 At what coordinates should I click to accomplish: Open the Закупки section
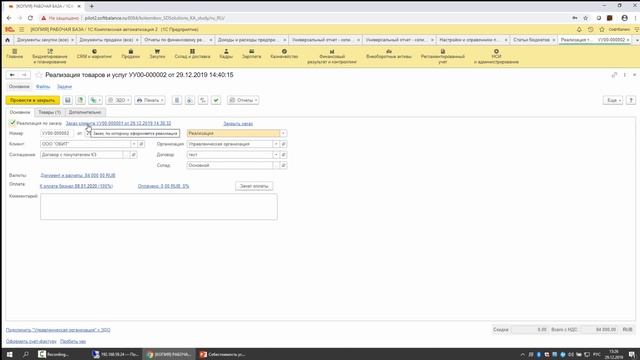[x=157, y=54]
